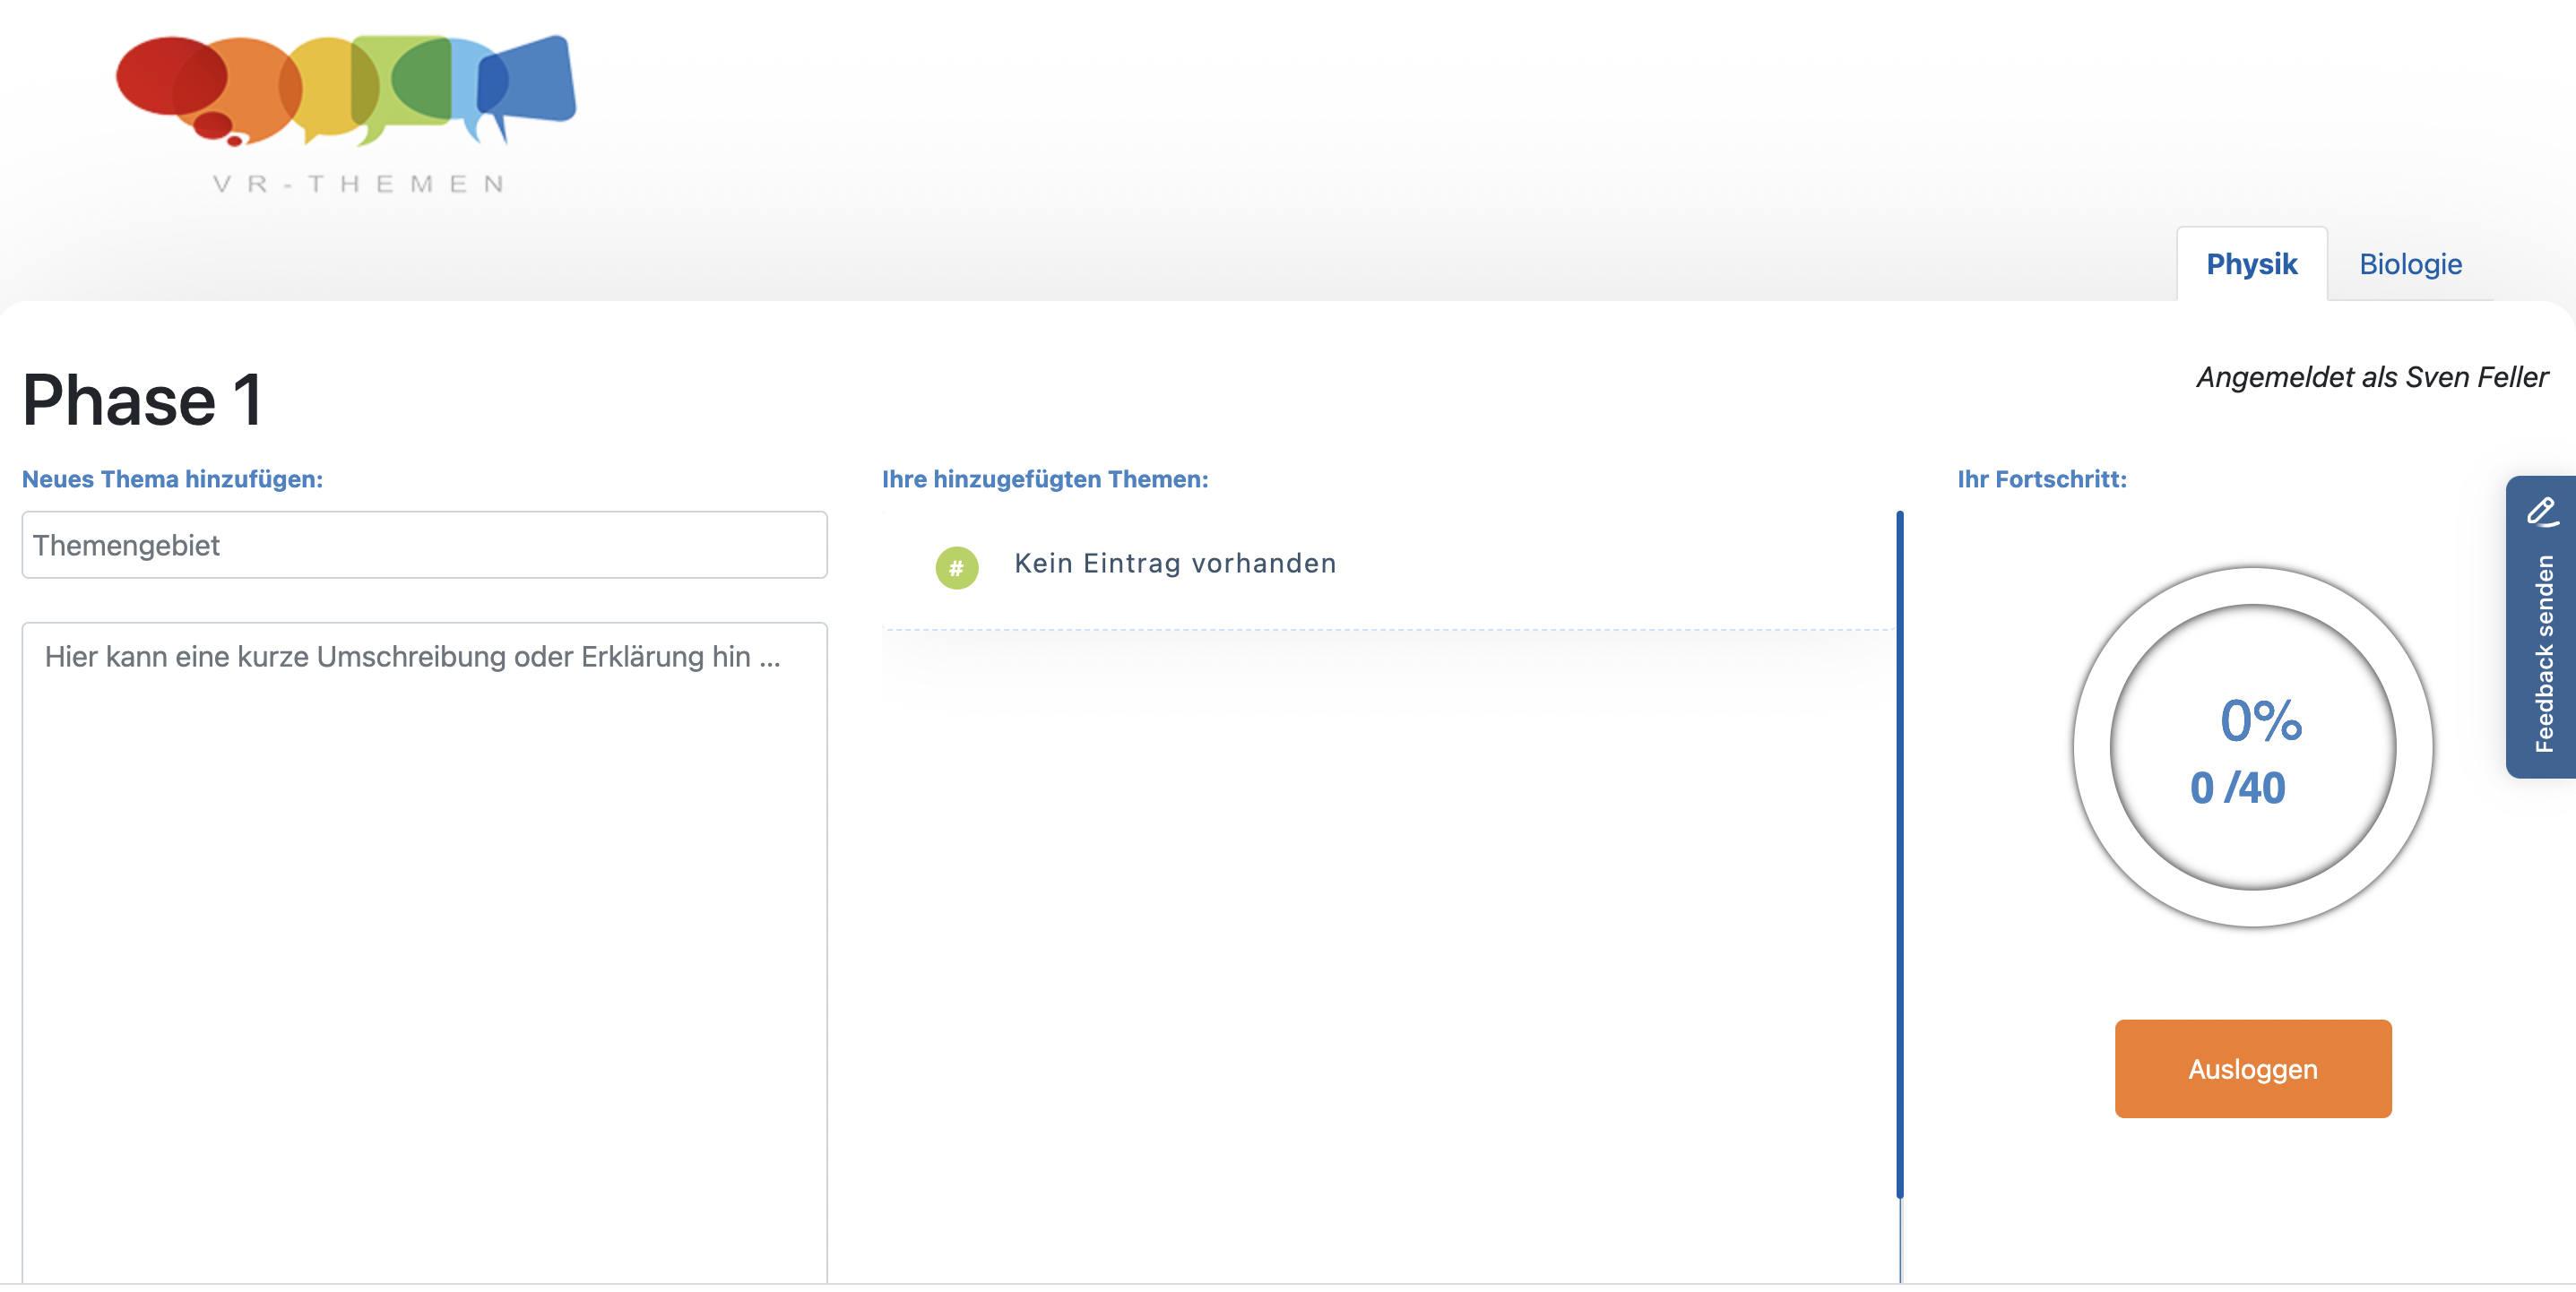Click the 'Neues Thema hinzufügen' label
2576x1292 pixels.
point(172,479)
